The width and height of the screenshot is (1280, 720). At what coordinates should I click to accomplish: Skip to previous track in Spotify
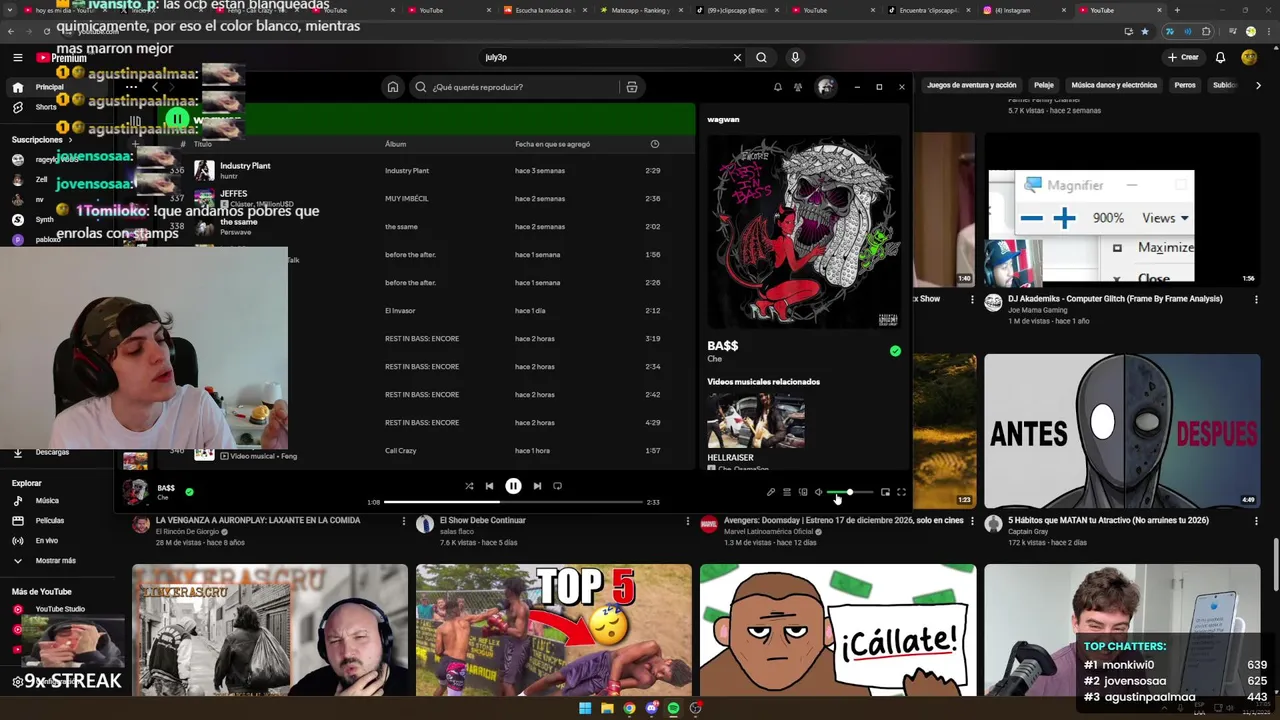point(489,486)
